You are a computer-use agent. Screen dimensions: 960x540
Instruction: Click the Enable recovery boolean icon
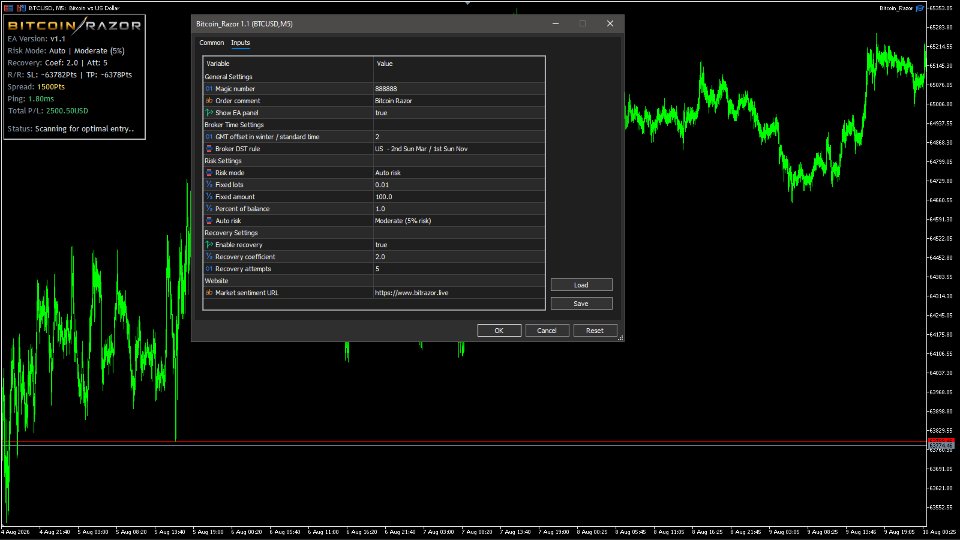tap(209, 244)
